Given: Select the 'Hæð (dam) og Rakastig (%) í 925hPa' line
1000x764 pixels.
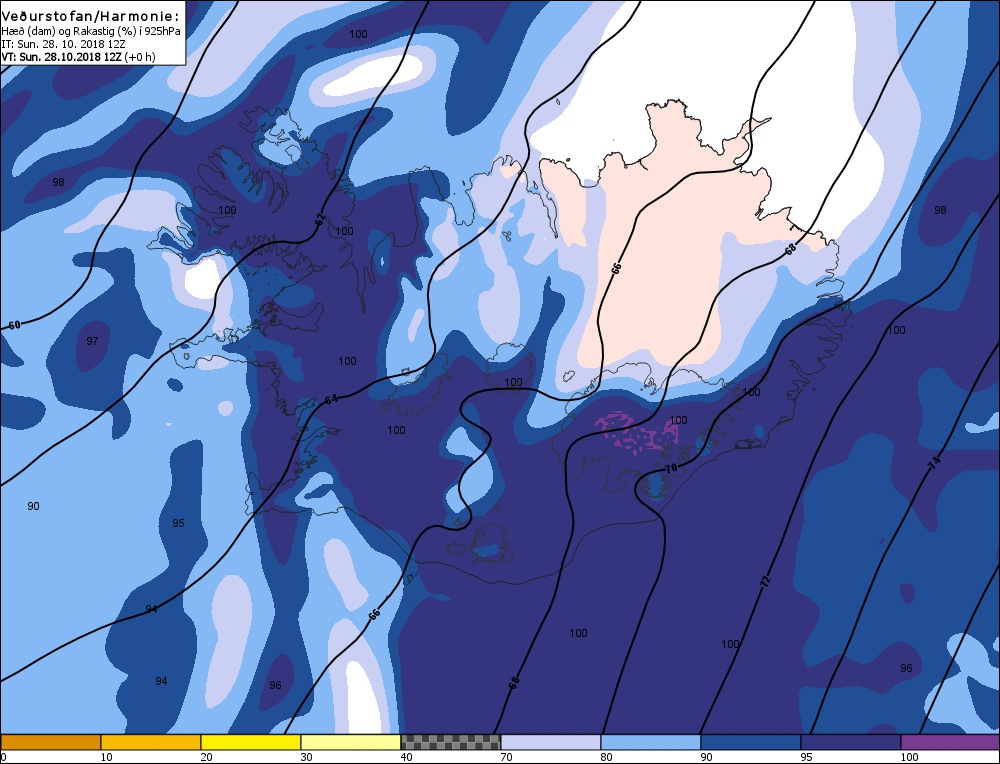Looking at the screenshot, I should pyautogui.click(x=91, y=31).
